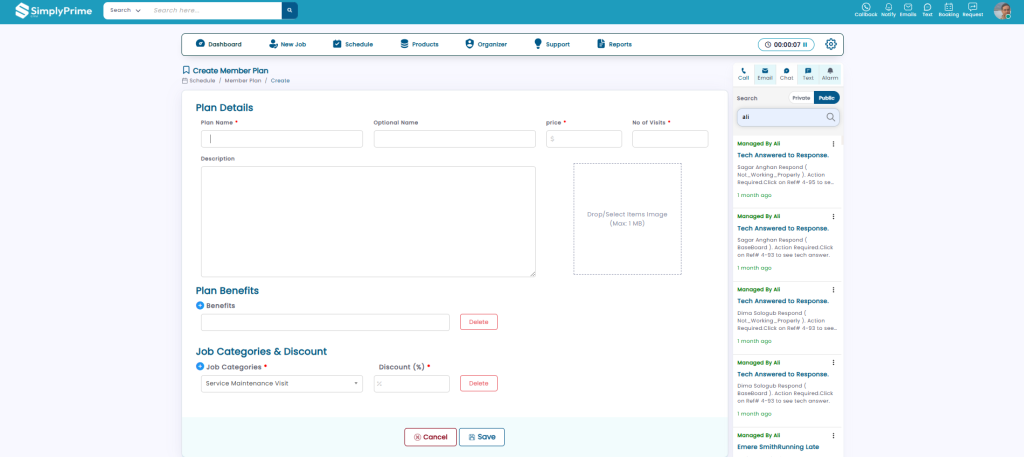Switch to the Chat tab

click(786, 74)
